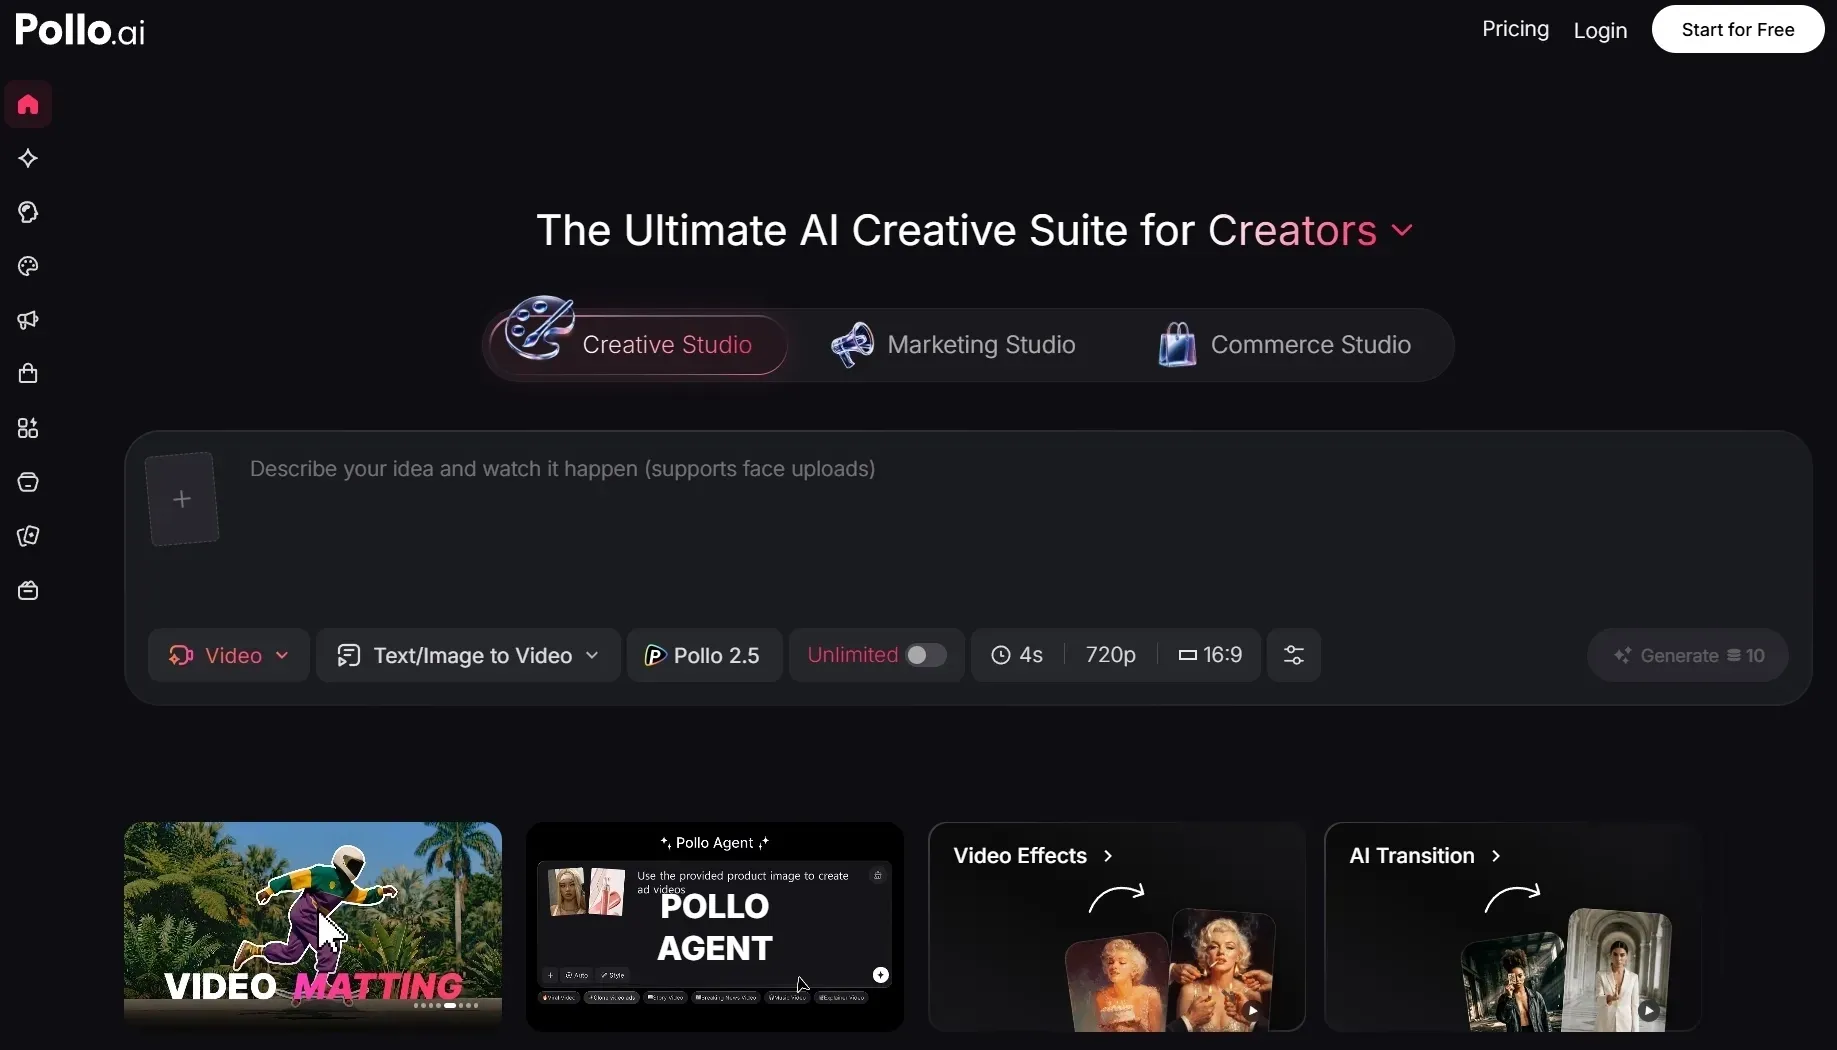Open the Pricing page

tap(1515, 29)
